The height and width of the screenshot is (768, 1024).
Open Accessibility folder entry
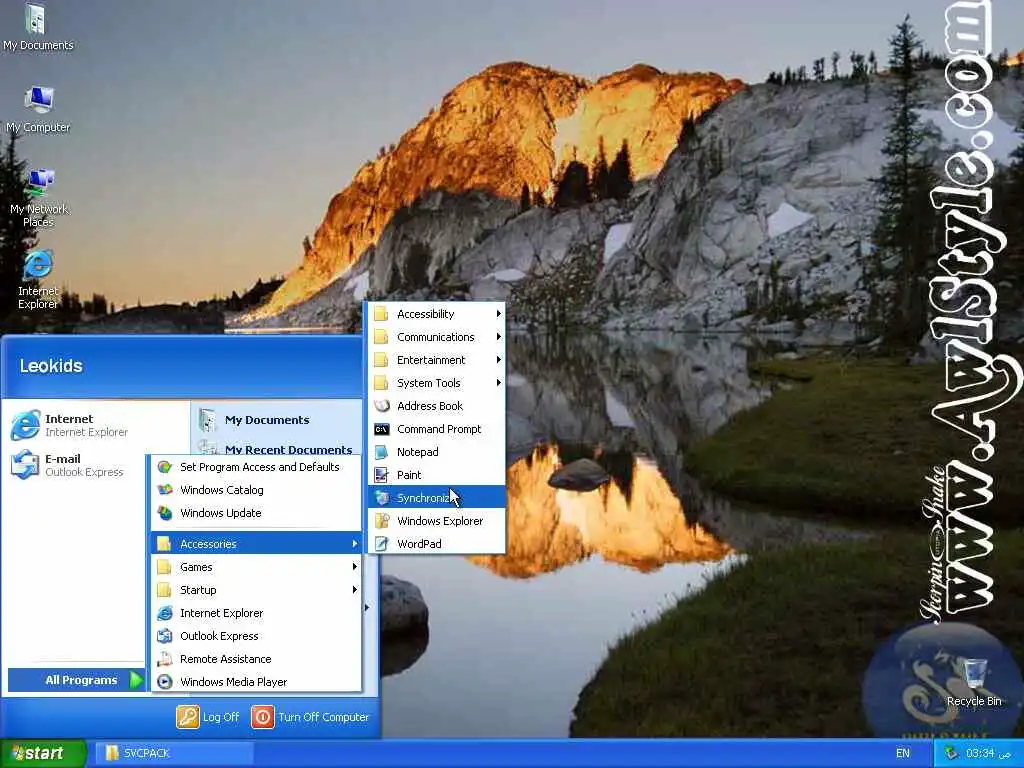[x=437, y=314]
